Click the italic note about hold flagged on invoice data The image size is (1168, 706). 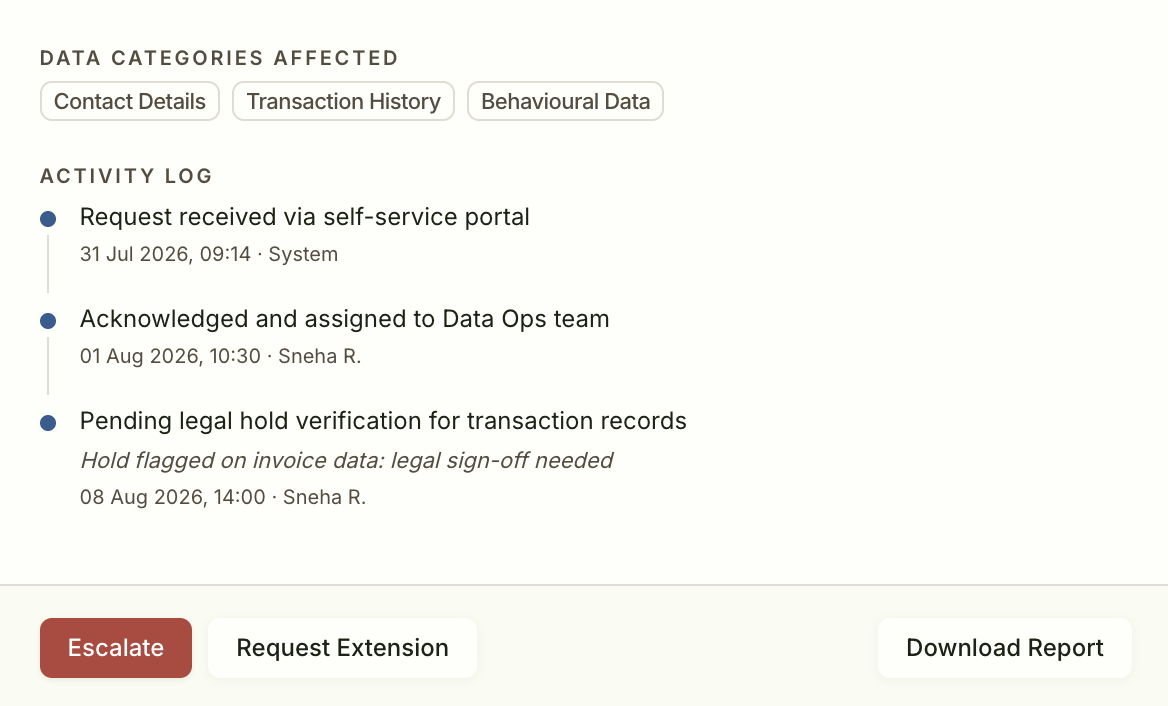point(346,460)
